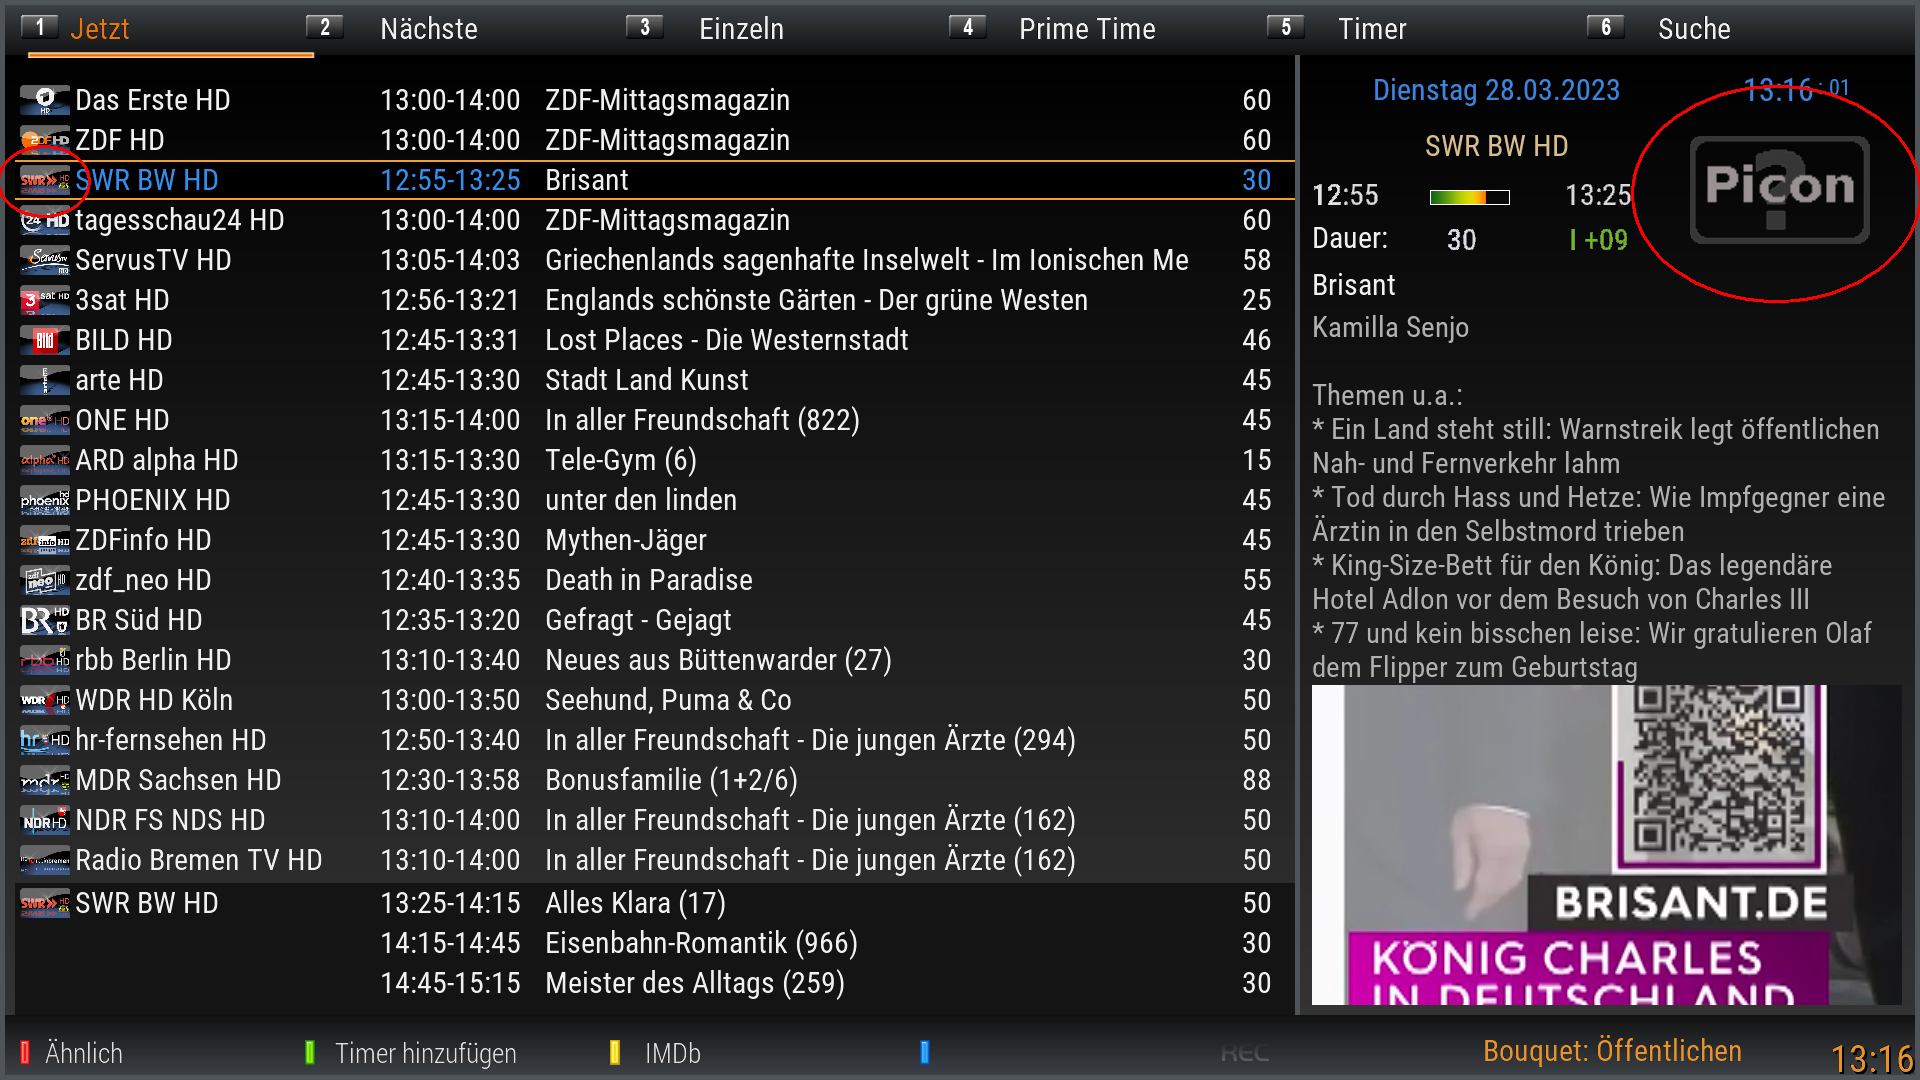Click the 3sat HD channel icon
The width and height of the screenshot is (1920, 1080).
coord(45,300)
